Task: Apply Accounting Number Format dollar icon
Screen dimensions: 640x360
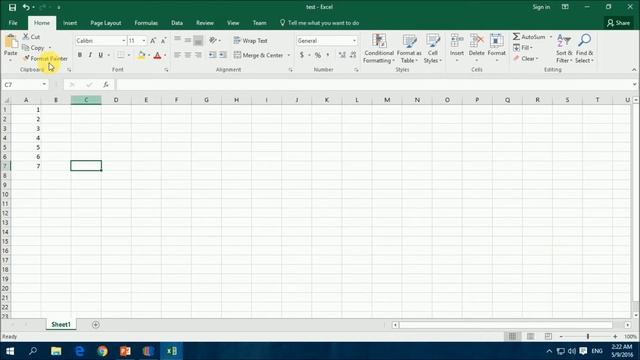Action: pos(302,55)
